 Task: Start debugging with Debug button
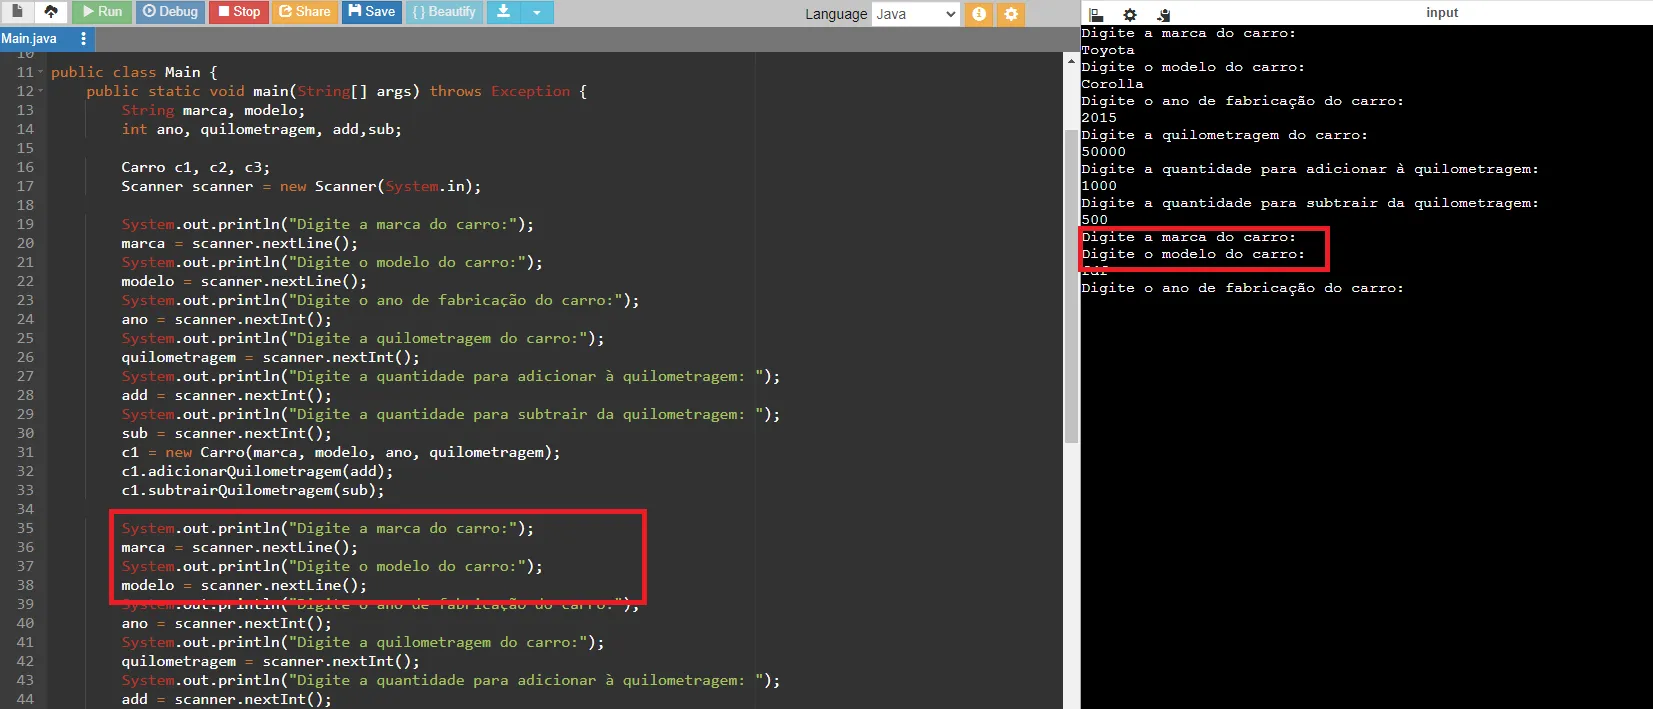(x=170, y=12)
